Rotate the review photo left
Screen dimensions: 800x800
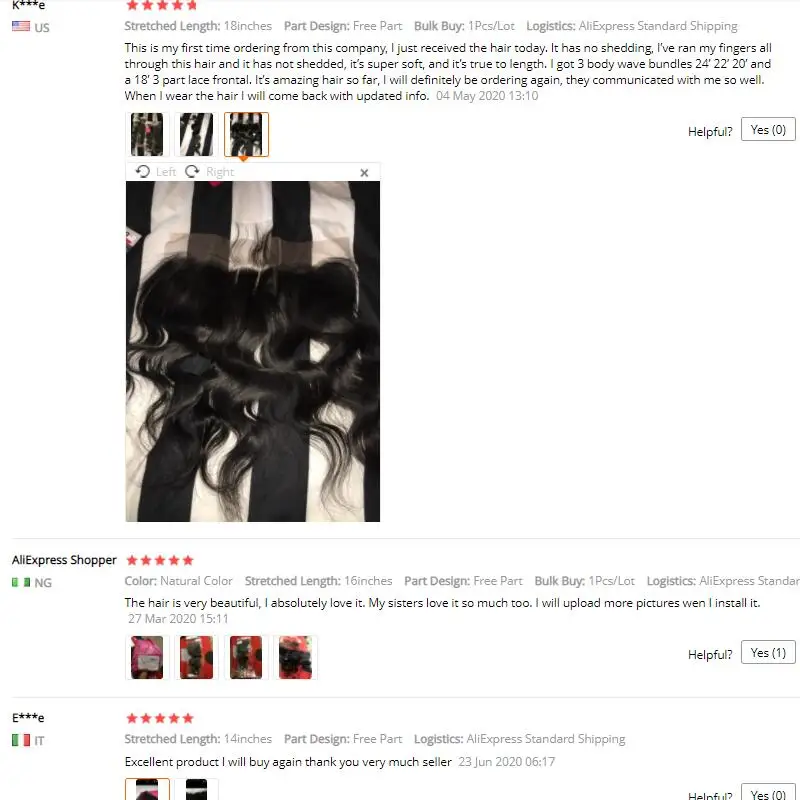156,172
